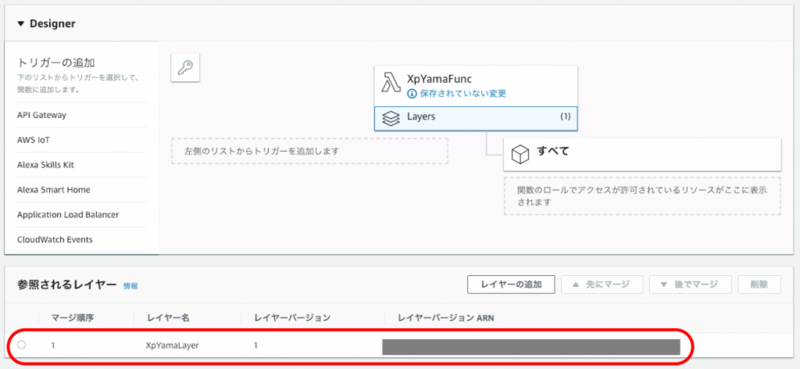Click the XpYamaLayer layer name
Screen dimensions: 800x369
click(172, 346)
